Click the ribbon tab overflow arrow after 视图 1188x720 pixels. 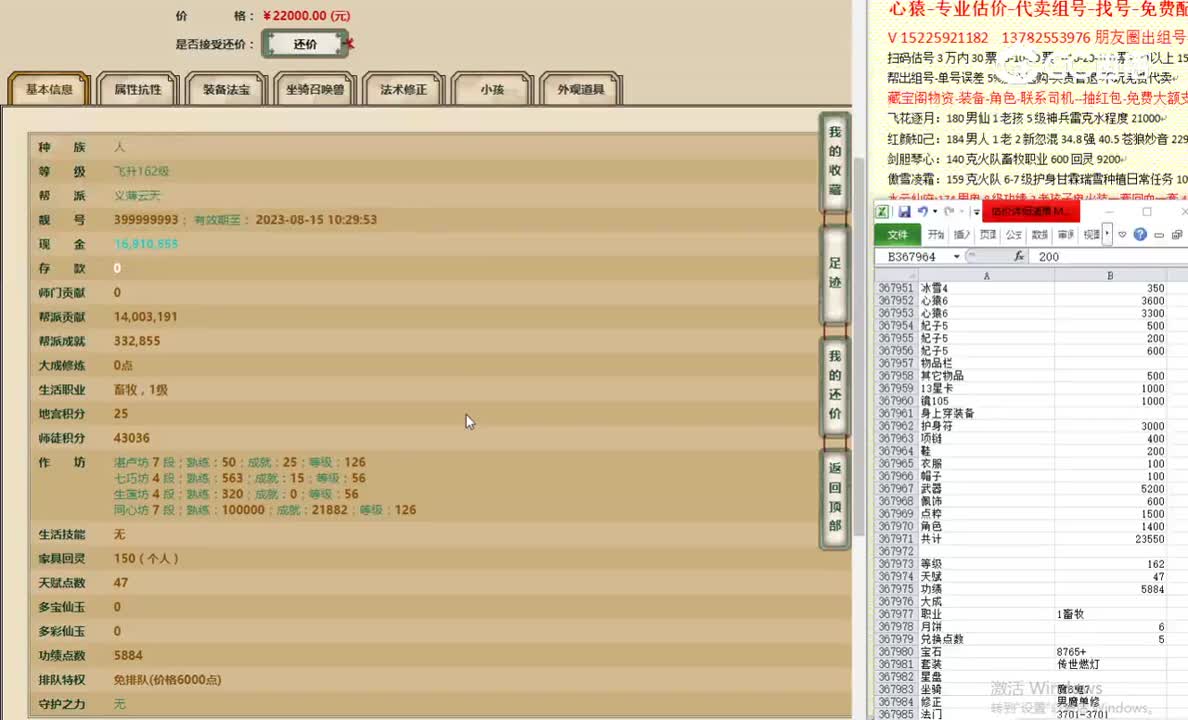[x=1108, y=234]
